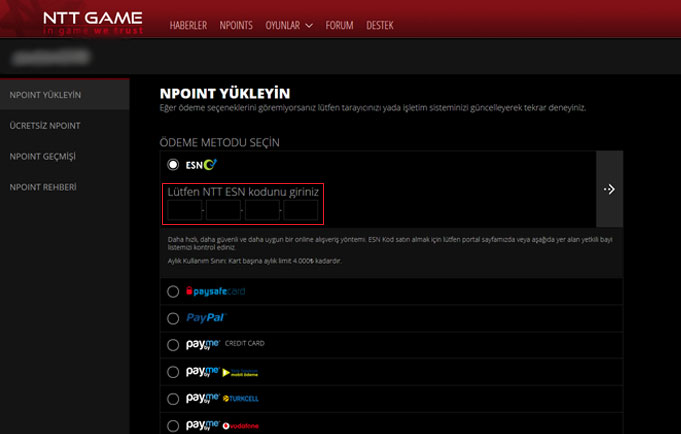The height and width of the screenshot is (434, 681).
Task: Click the PayPal logo
Action: point(206,318)
